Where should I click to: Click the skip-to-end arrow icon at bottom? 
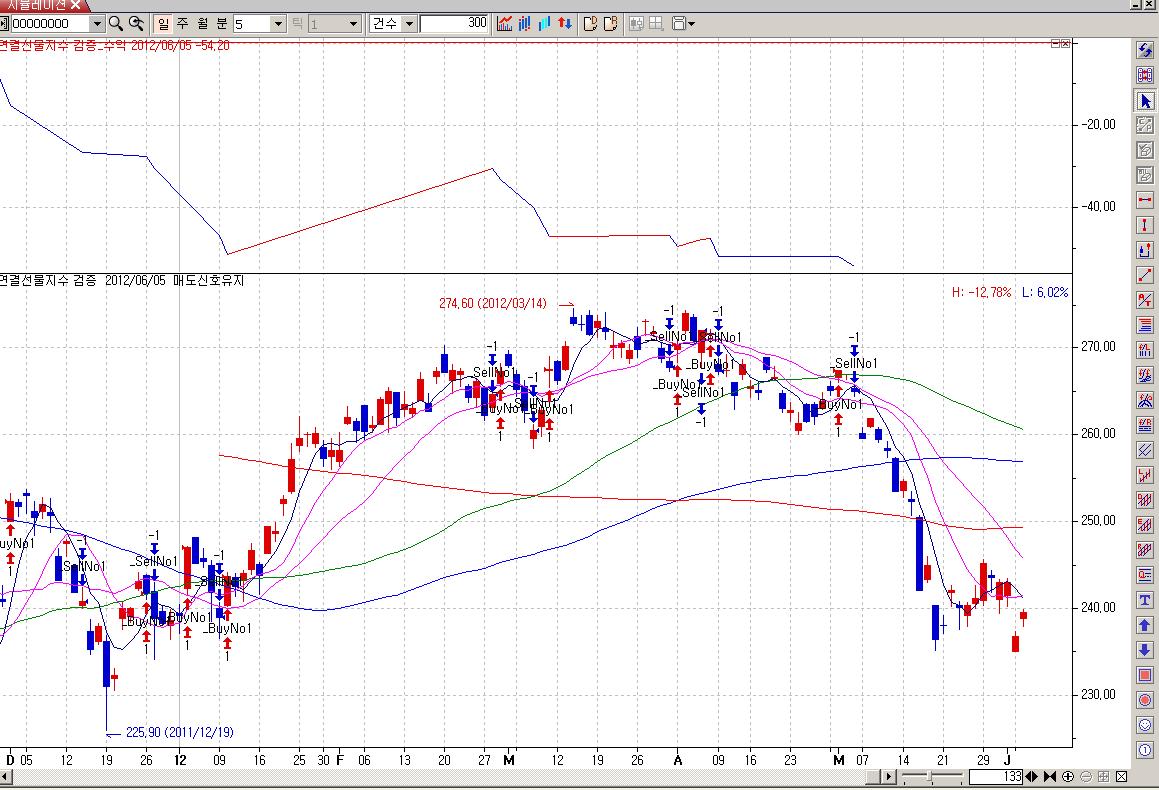pos(1050,777)
